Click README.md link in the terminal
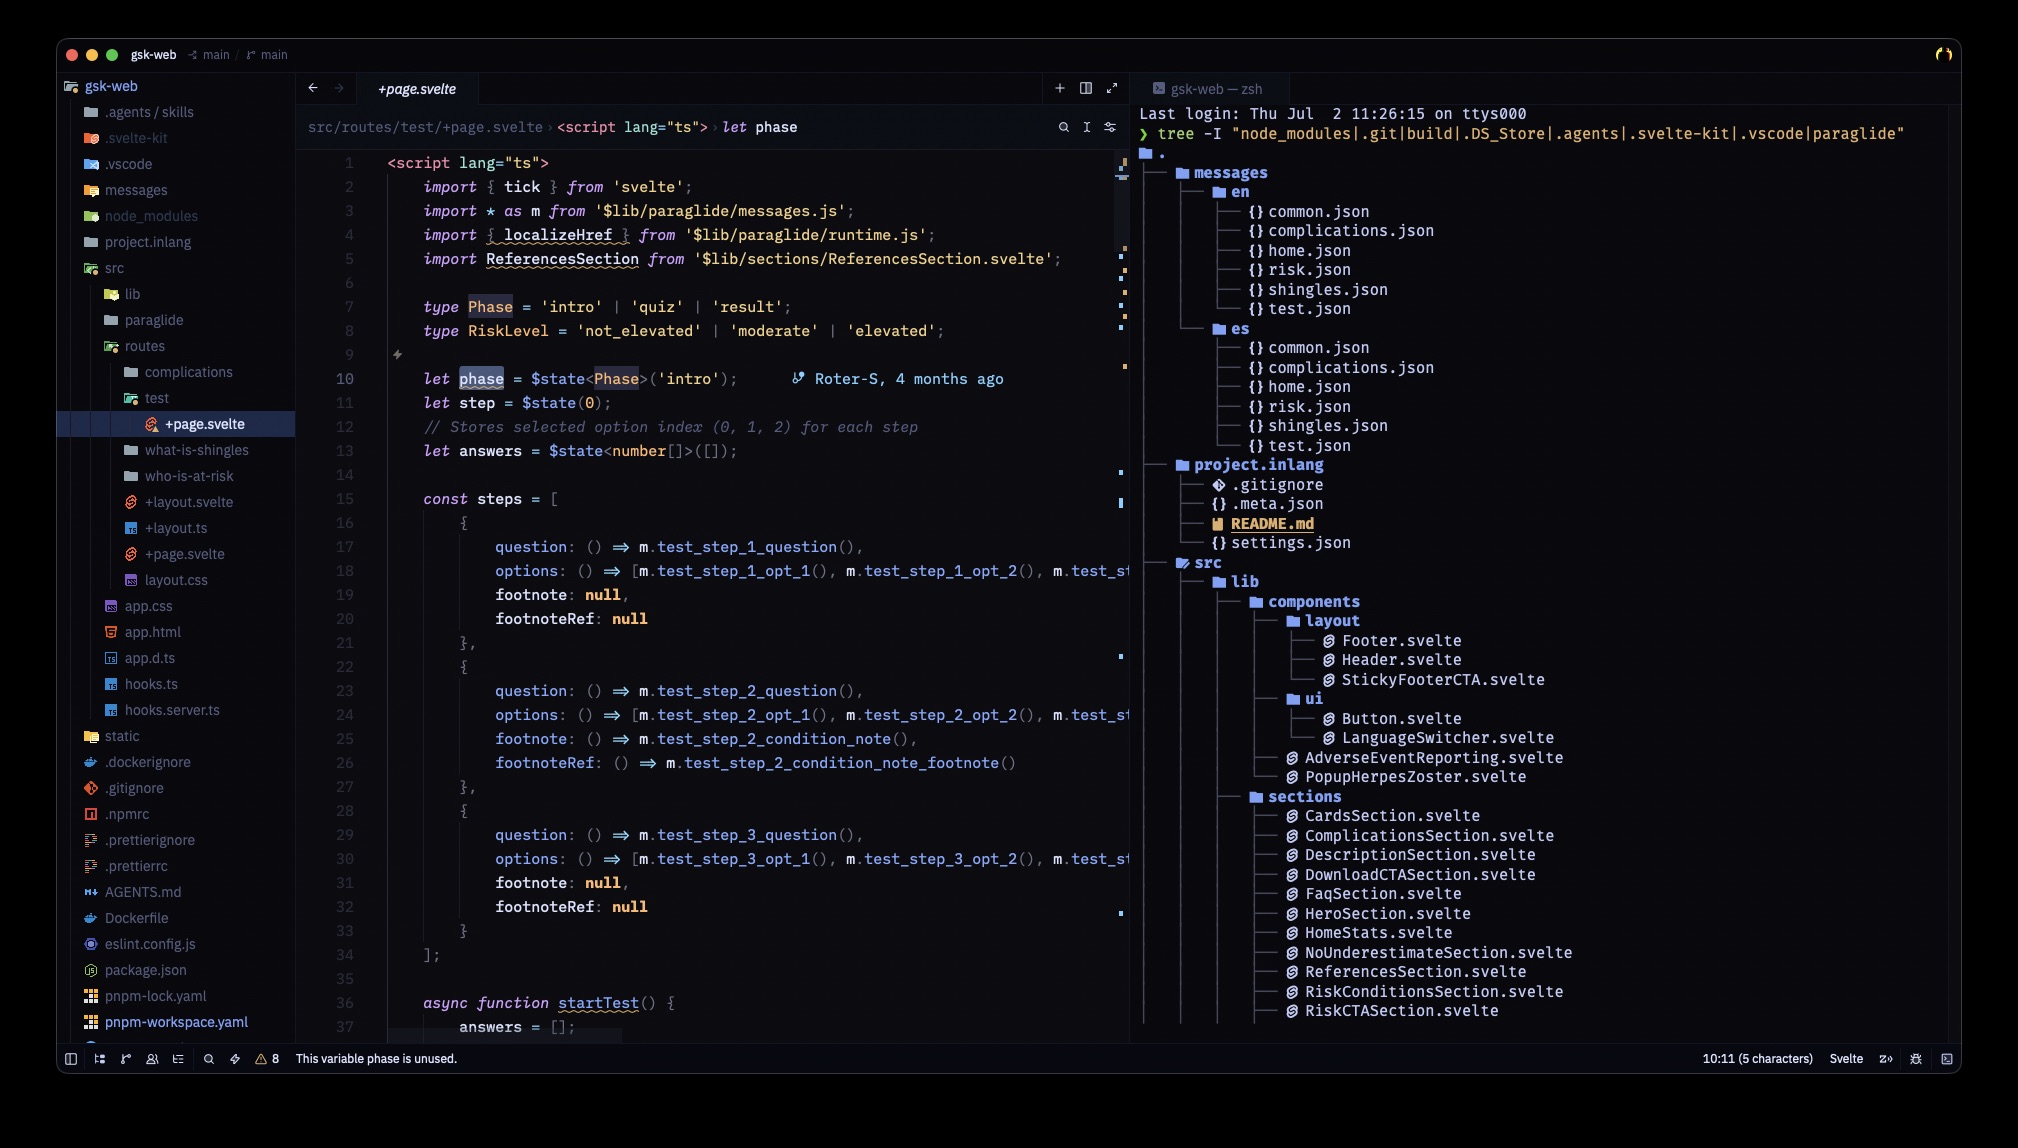Screen dimensions: 2018x1148 pos(1272,524)
